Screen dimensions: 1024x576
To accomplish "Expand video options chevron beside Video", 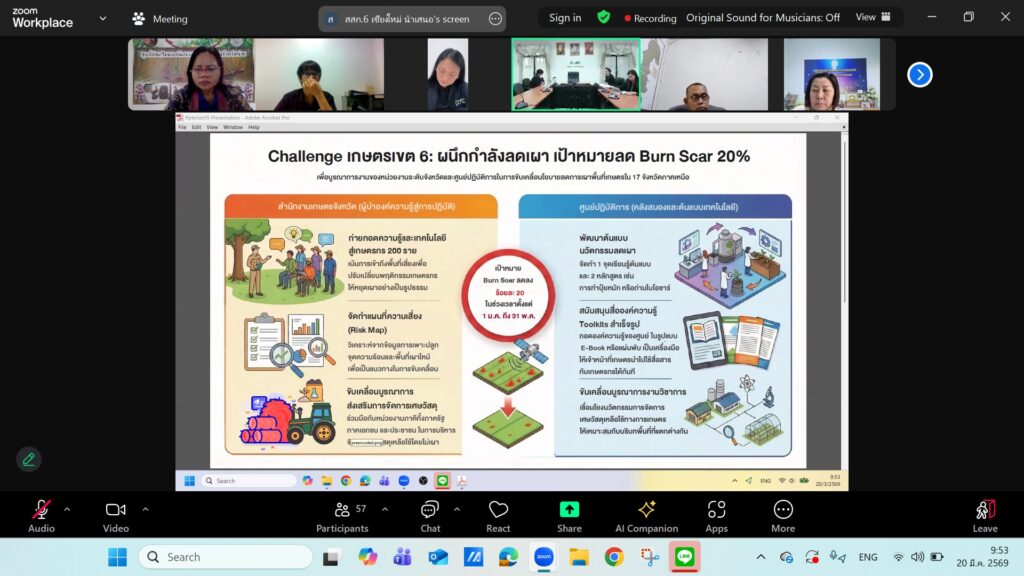I will pyautogui.click(x=145, y=509).
